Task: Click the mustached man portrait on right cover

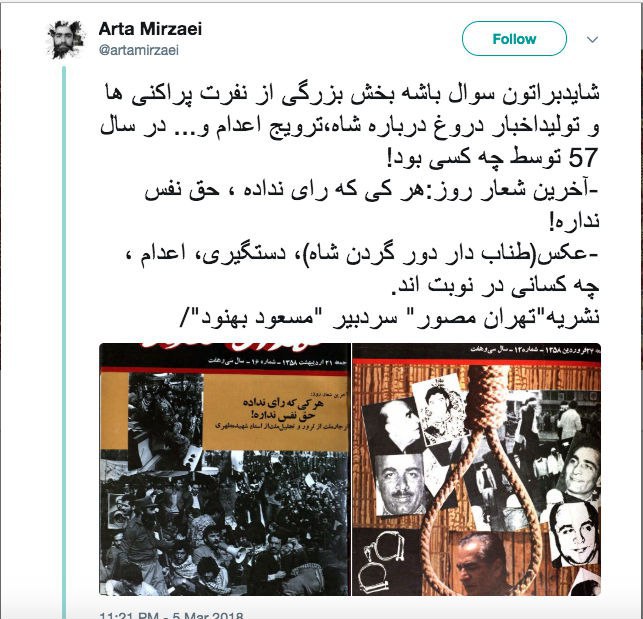Action: tap(400, 484)
